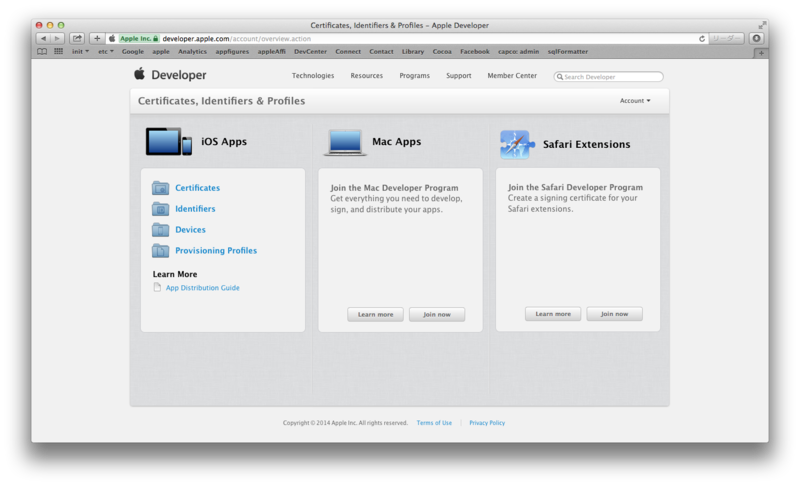Screen dimensions: 800x486
Task: Click the Devices folder icon
Action: [x=160, y=229]
